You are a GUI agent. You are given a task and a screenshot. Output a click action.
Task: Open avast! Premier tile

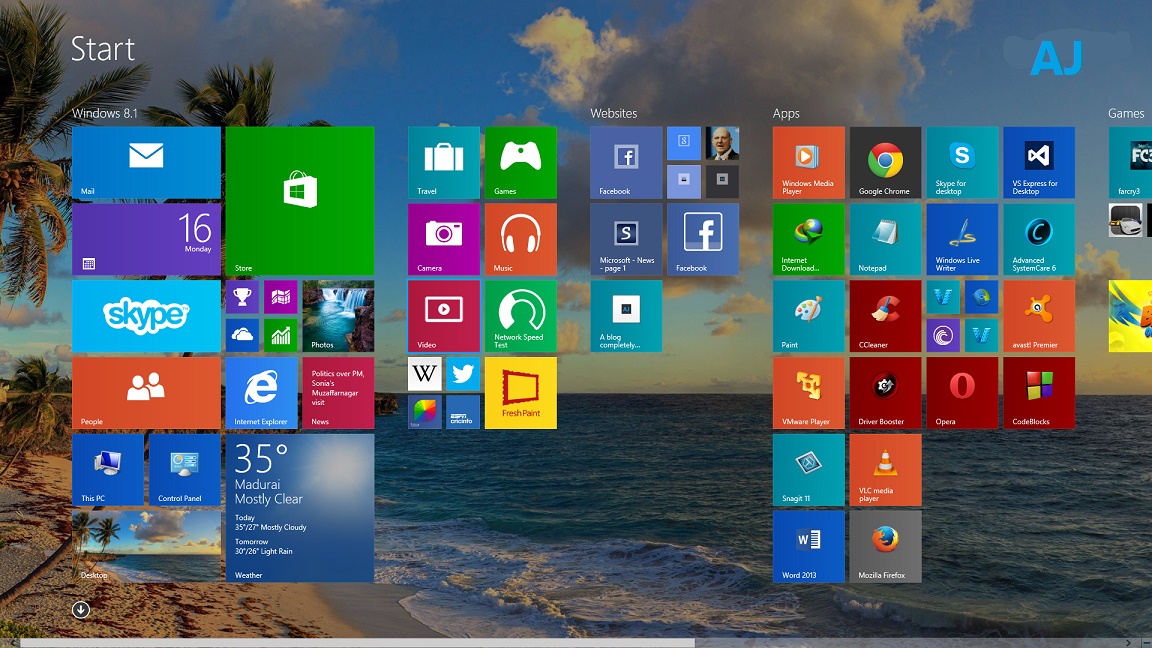[1039, 316]
